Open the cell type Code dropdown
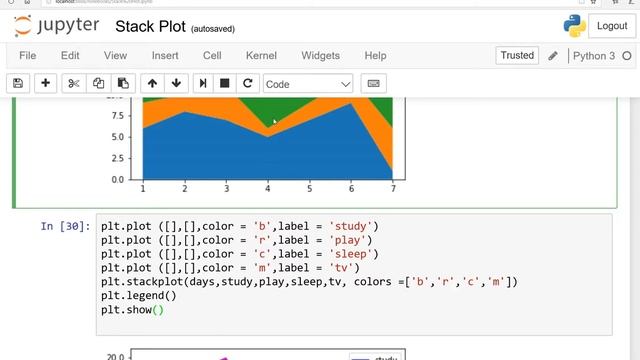 click(x=308, y=84)
